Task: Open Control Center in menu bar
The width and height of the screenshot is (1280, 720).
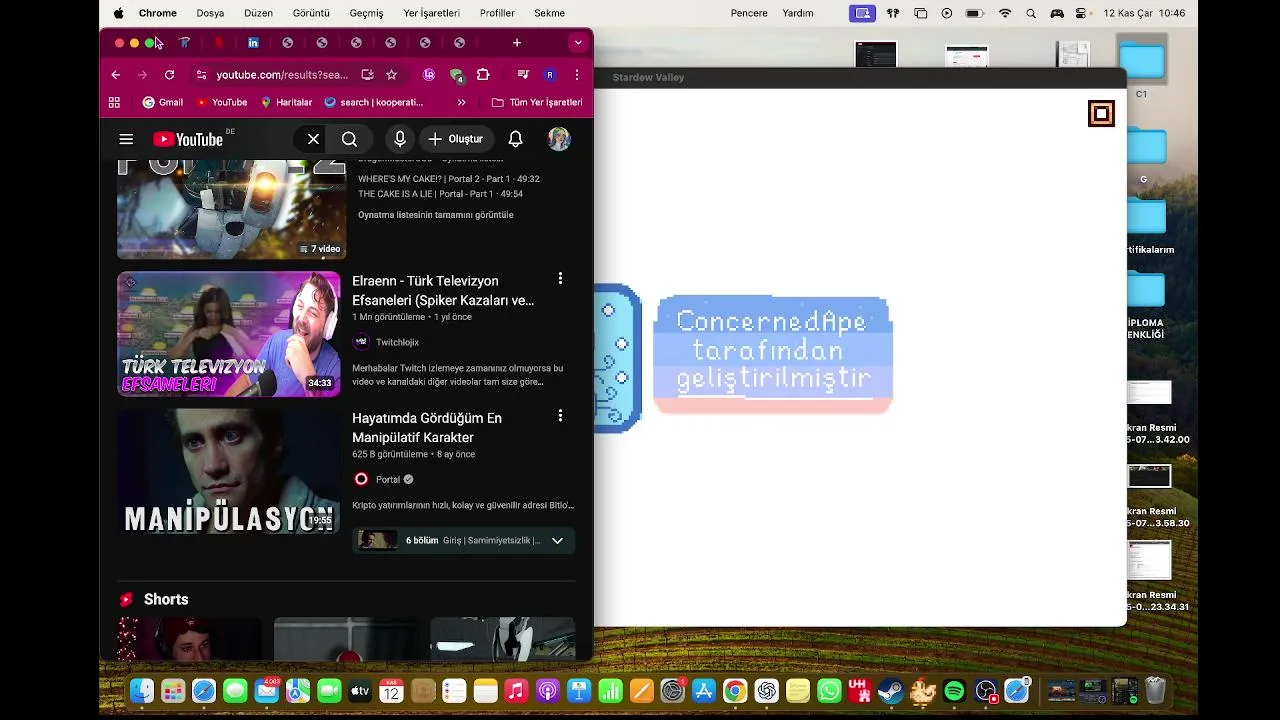Action: click(1081, 13)
